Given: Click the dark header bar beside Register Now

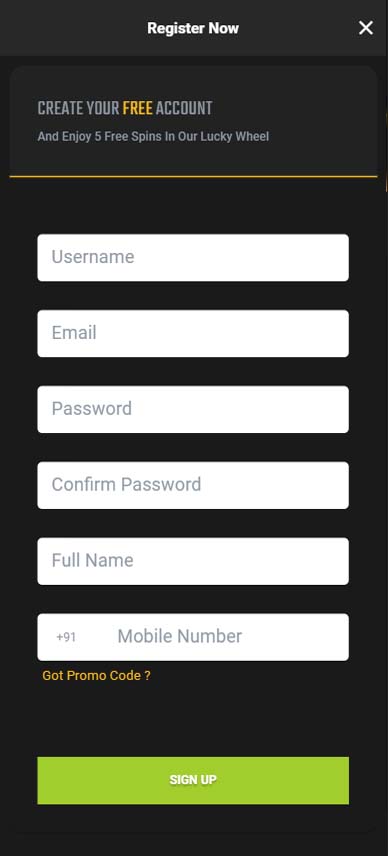Looking at the screenshot, I should (x=71, y=28).
